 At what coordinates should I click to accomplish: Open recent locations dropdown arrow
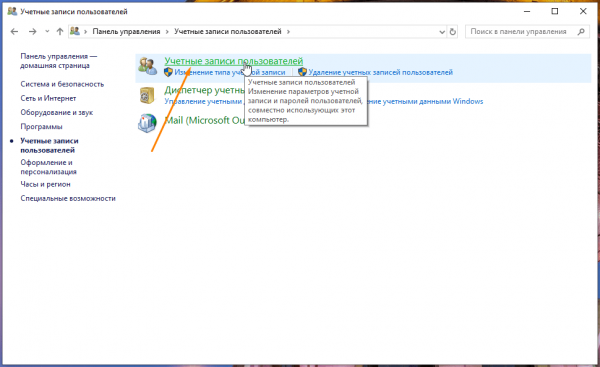coord(47,32)
